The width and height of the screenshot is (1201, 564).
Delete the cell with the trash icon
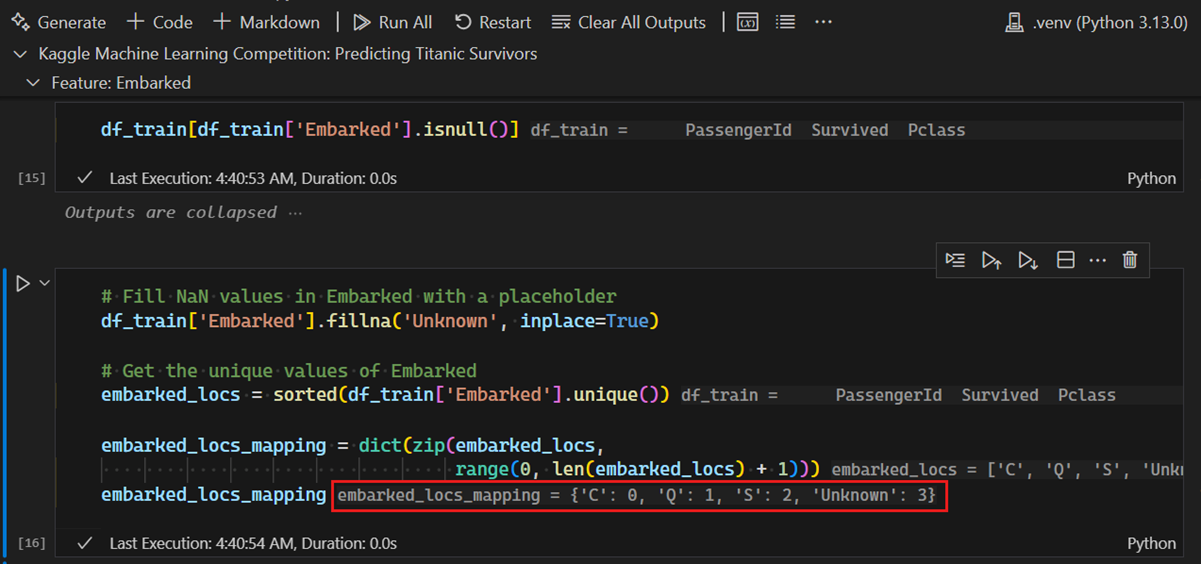tap(1130, 260)
